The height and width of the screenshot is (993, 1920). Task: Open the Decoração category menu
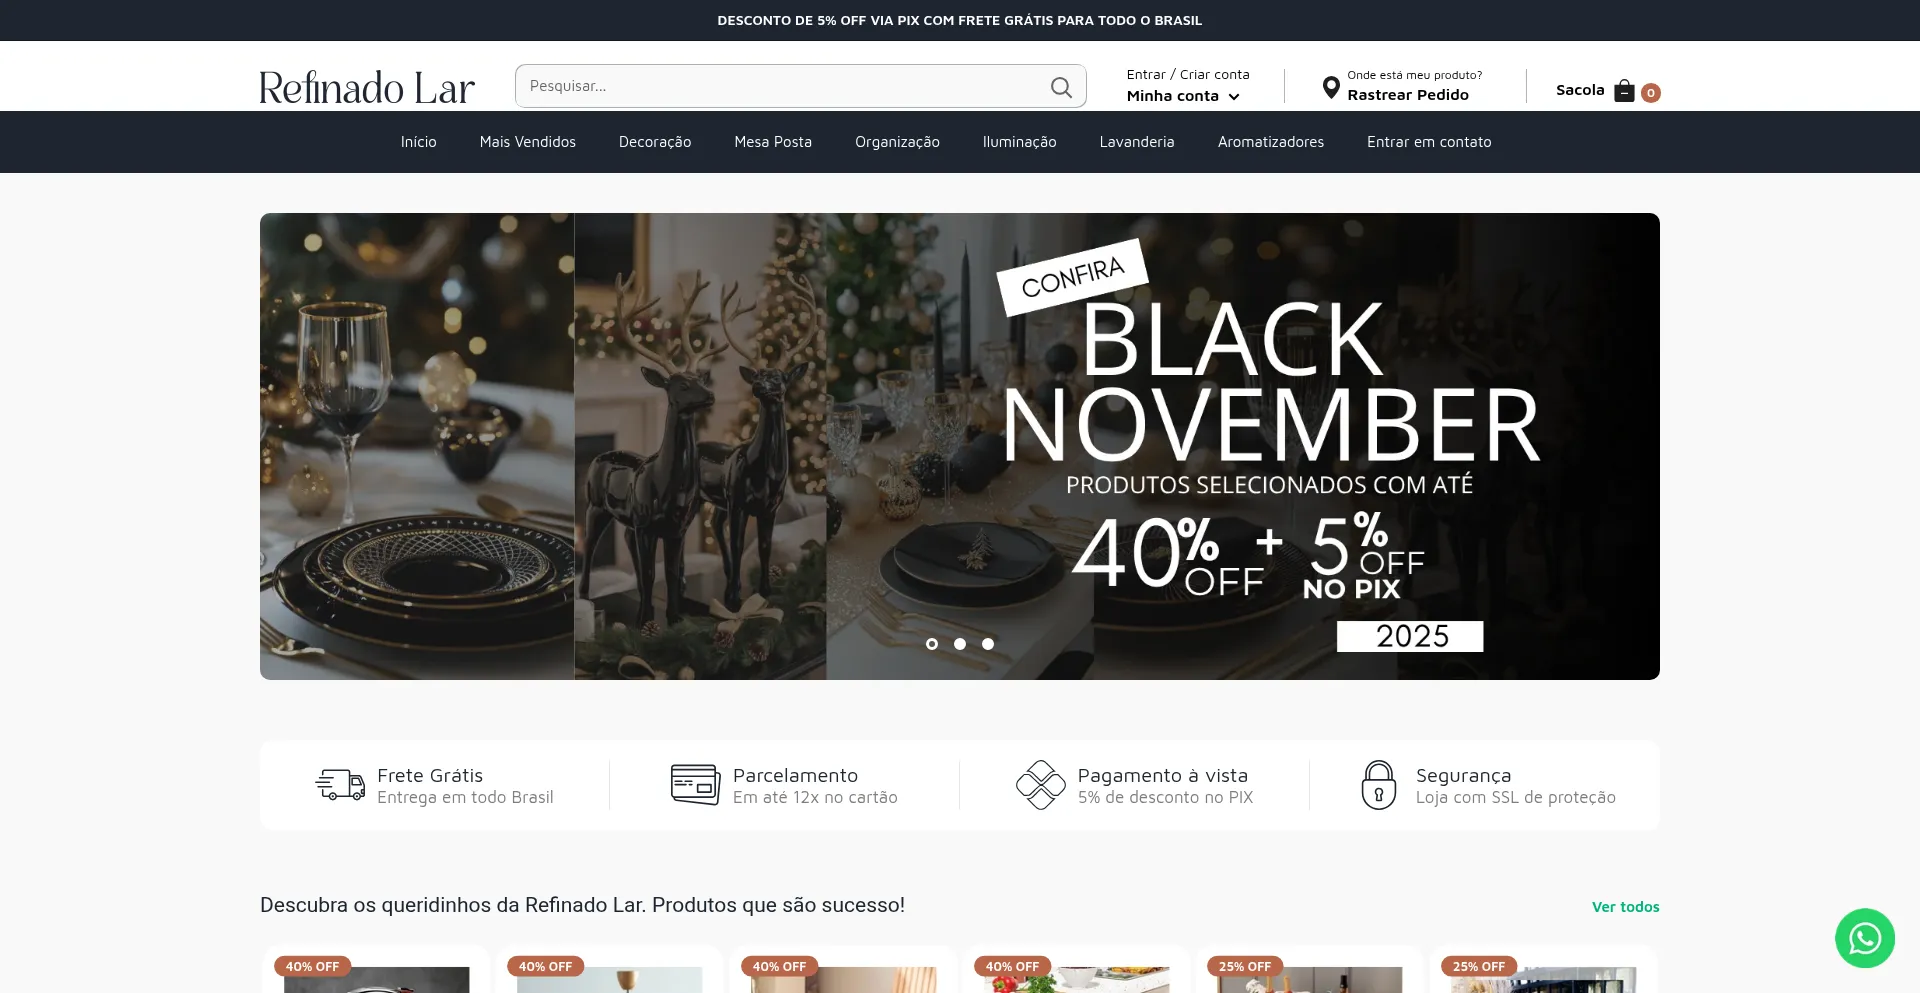(655, 142)
